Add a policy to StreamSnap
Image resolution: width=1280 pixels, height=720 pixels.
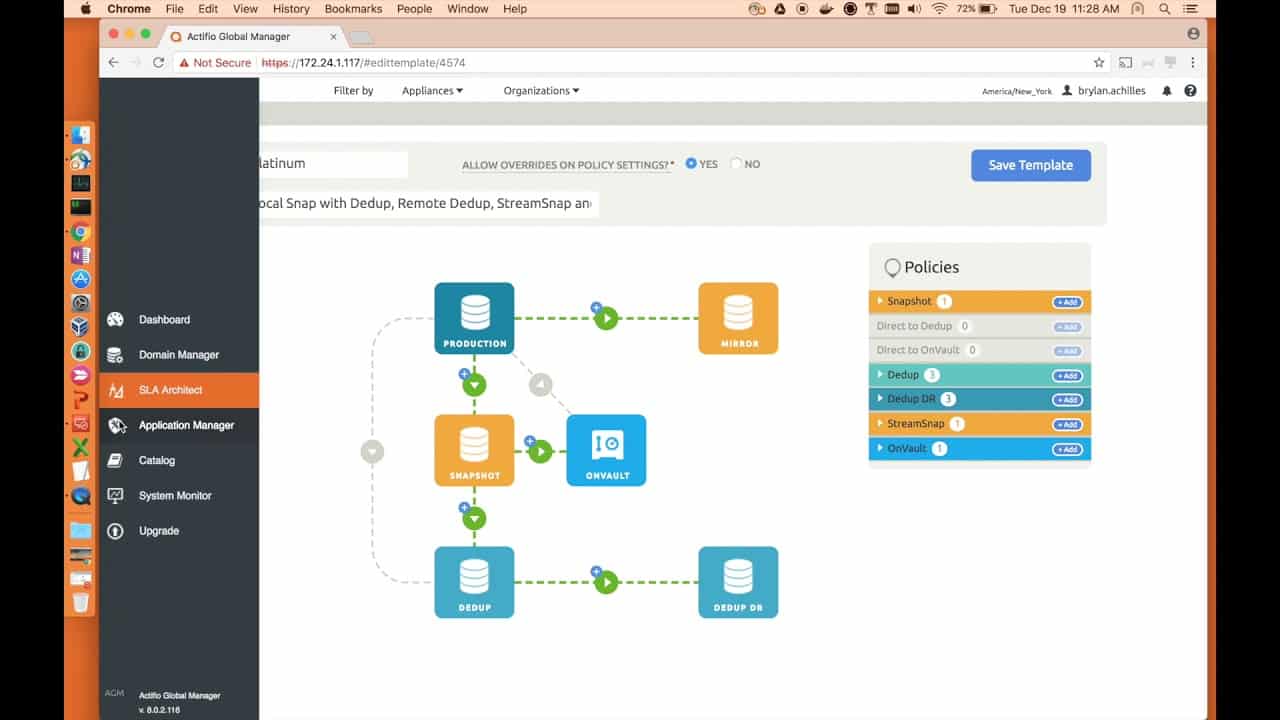pyautogui.click(x=1067, y=424)
